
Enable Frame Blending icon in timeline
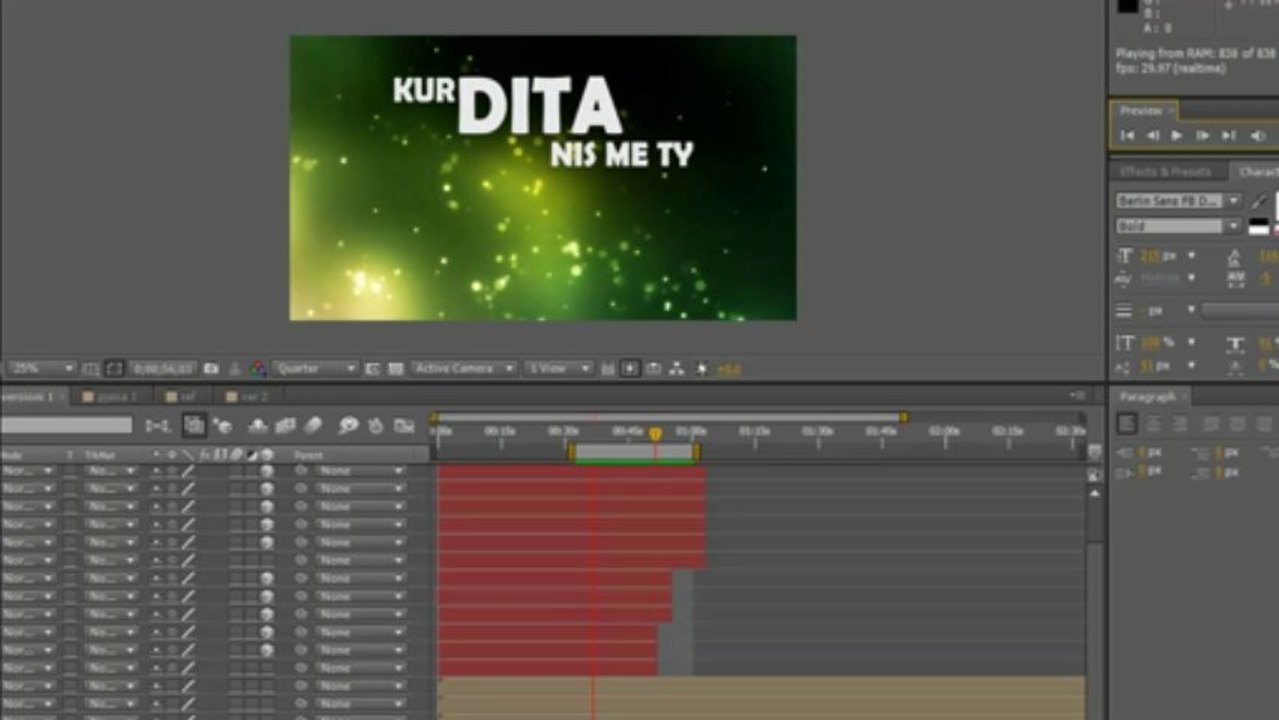pos(286,426)
